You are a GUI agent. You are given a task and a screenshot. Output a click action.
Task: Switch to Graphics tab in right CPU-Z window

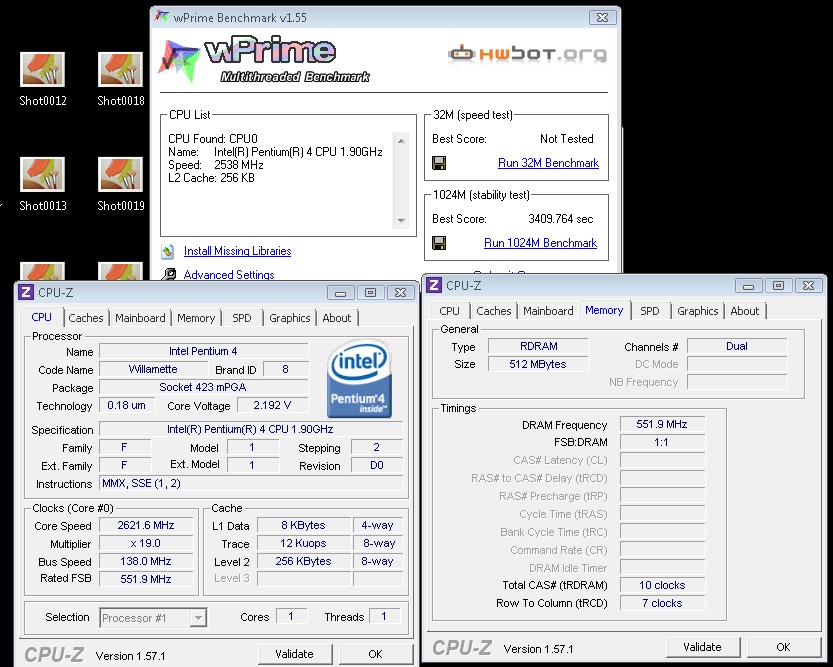click(698, 311)
